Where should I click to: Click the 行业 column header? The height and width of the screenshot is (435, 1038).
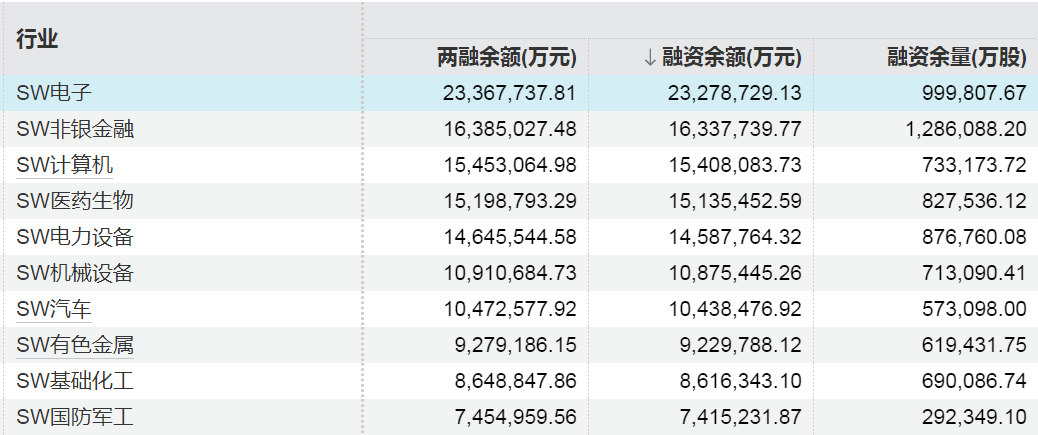click(x=37, y=39)
